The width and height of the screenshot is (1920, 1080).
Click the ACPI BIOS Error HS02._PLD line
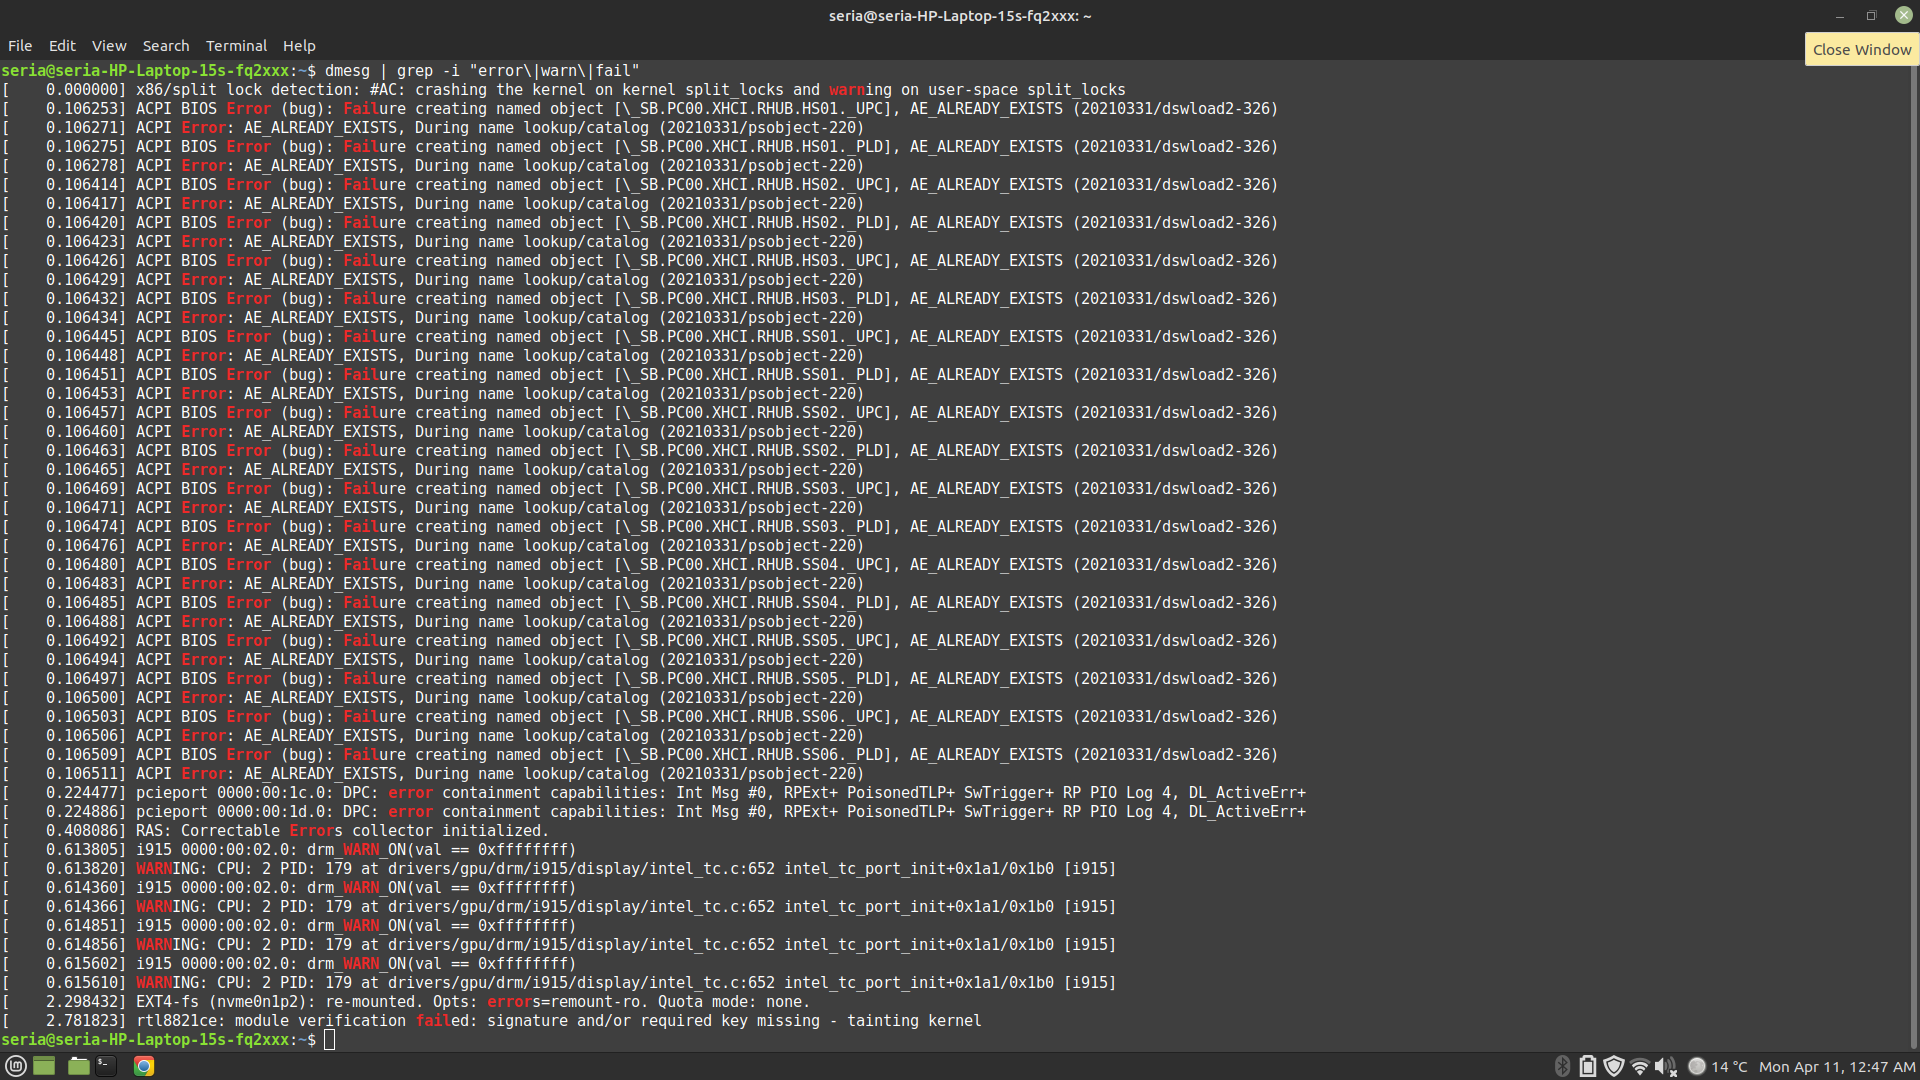coord(640,223)
